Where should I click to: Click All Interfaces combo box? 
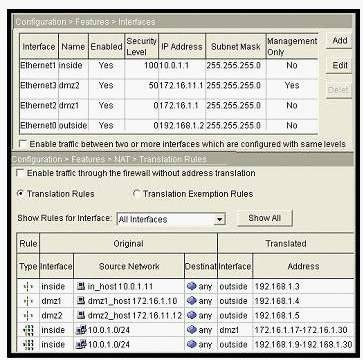click(x=171, y=219)
